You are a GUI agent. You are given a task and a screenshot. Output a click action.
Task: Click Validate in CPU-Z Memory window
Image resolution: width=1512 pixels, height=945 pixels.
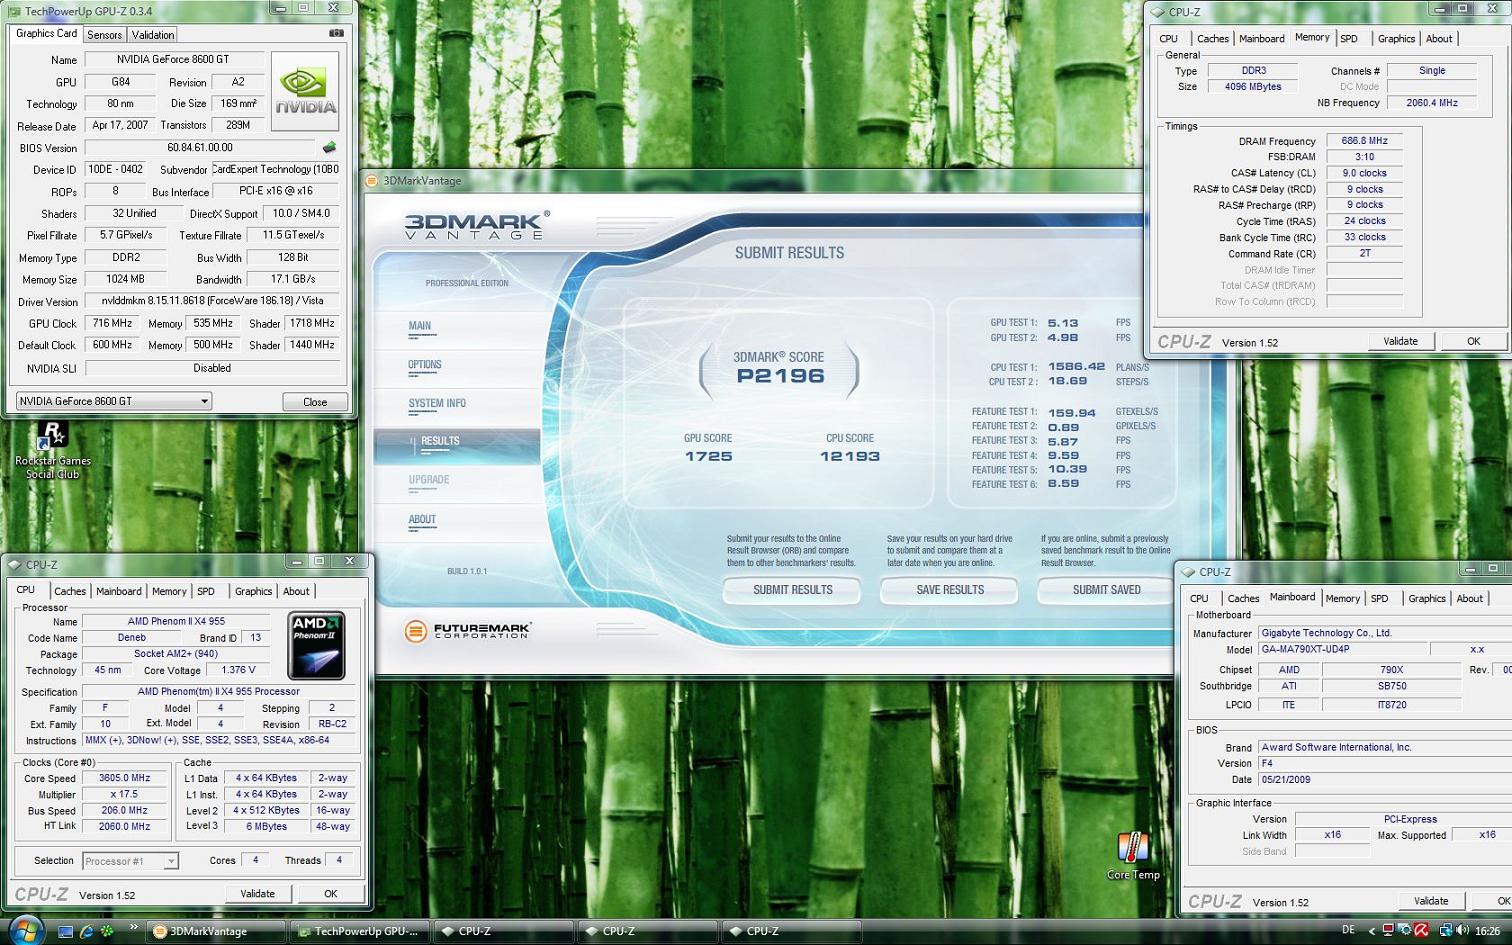pos(1400,341)
